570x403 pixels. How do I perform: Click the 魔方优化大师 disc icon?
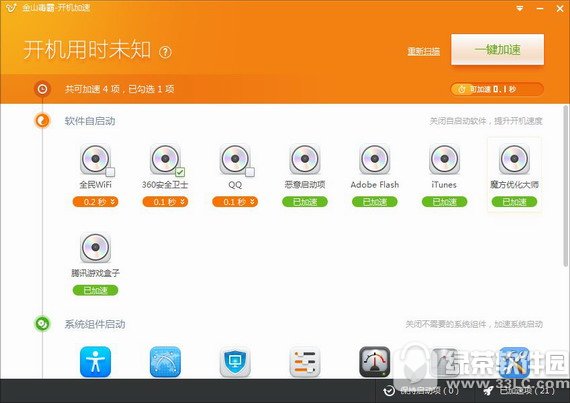514,159
